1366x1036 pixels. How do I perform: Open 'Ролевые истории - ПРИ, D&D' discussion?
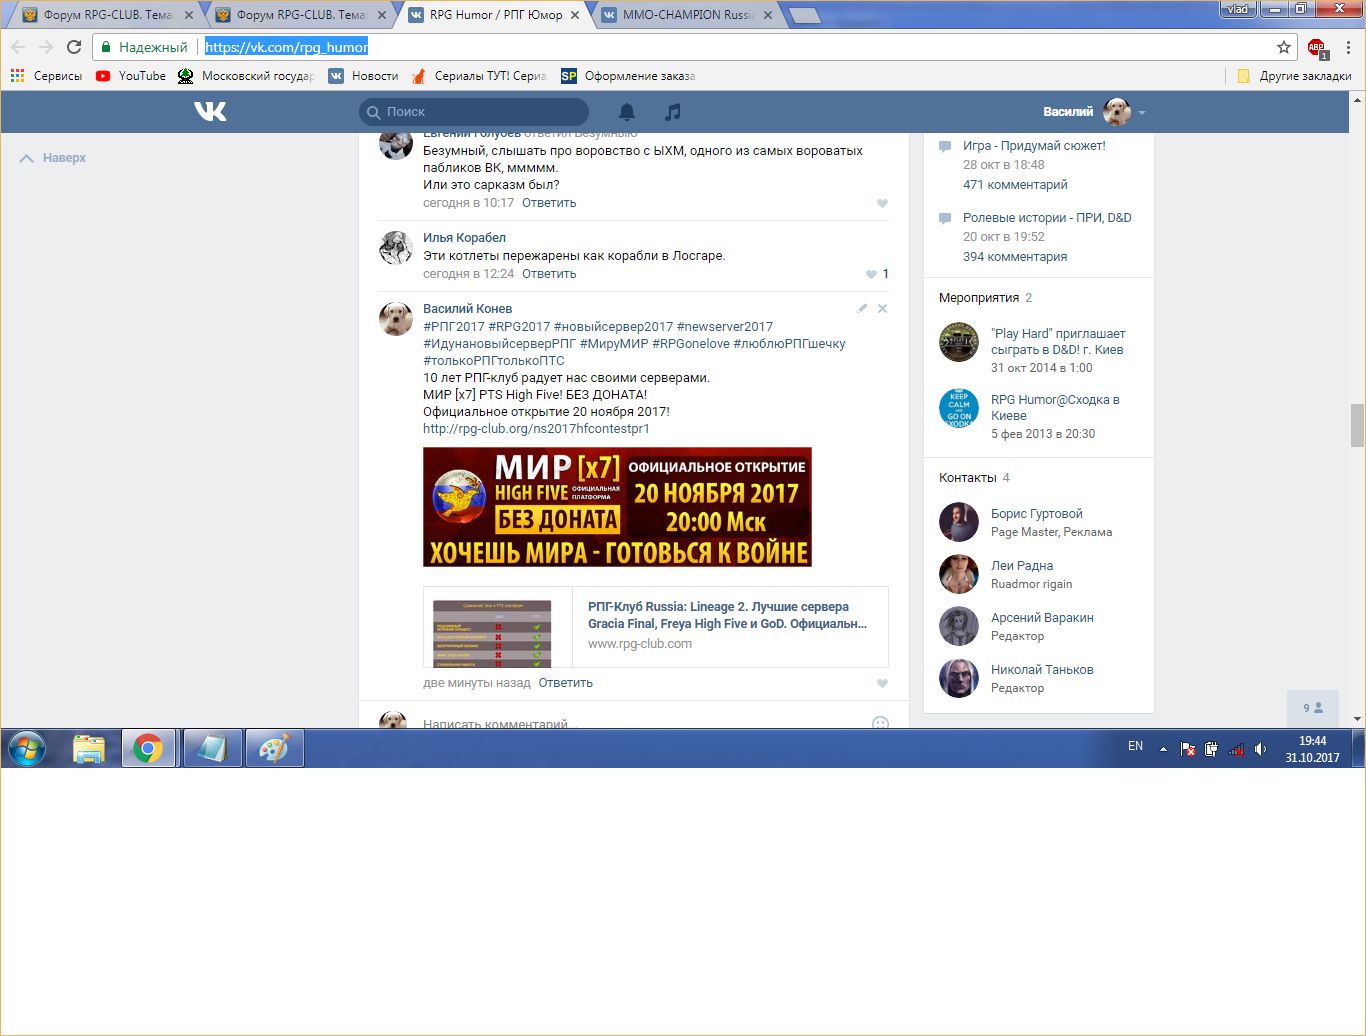(1047, 218)
